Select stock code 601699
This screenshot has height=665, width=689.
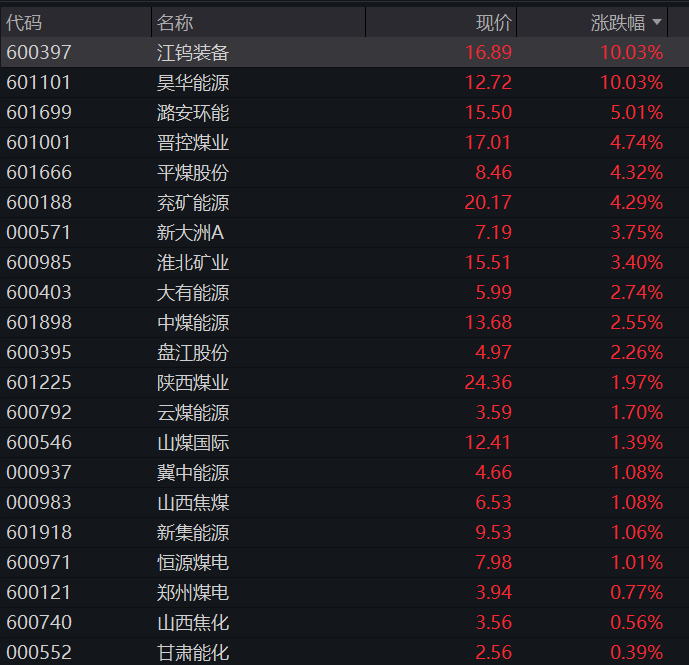(39, 113)
